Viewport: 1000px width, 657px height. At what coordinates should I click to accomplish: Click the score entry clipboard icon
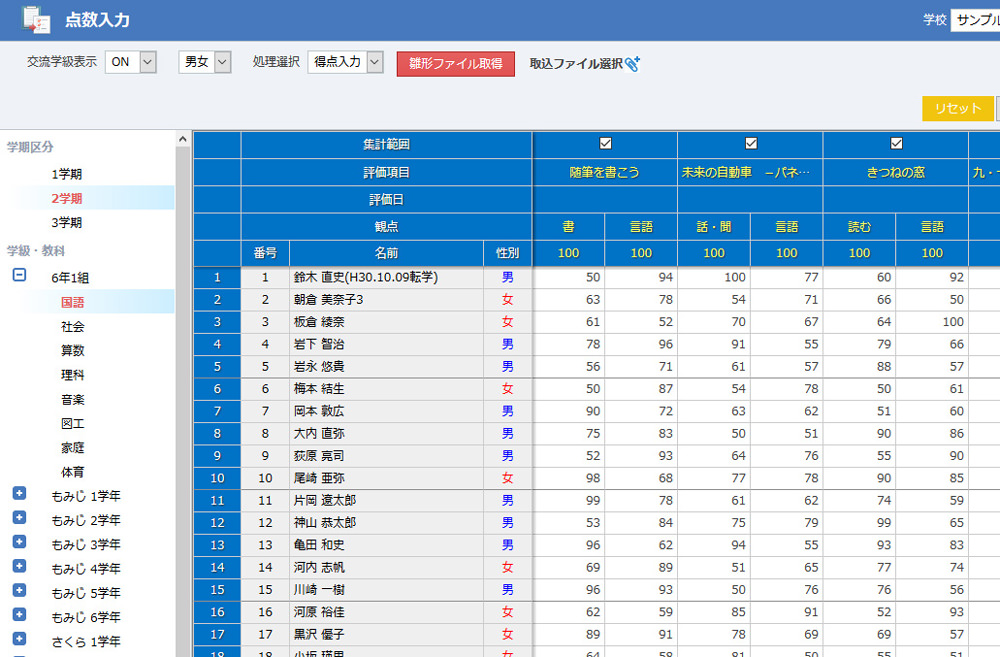(x=36, y=20)
